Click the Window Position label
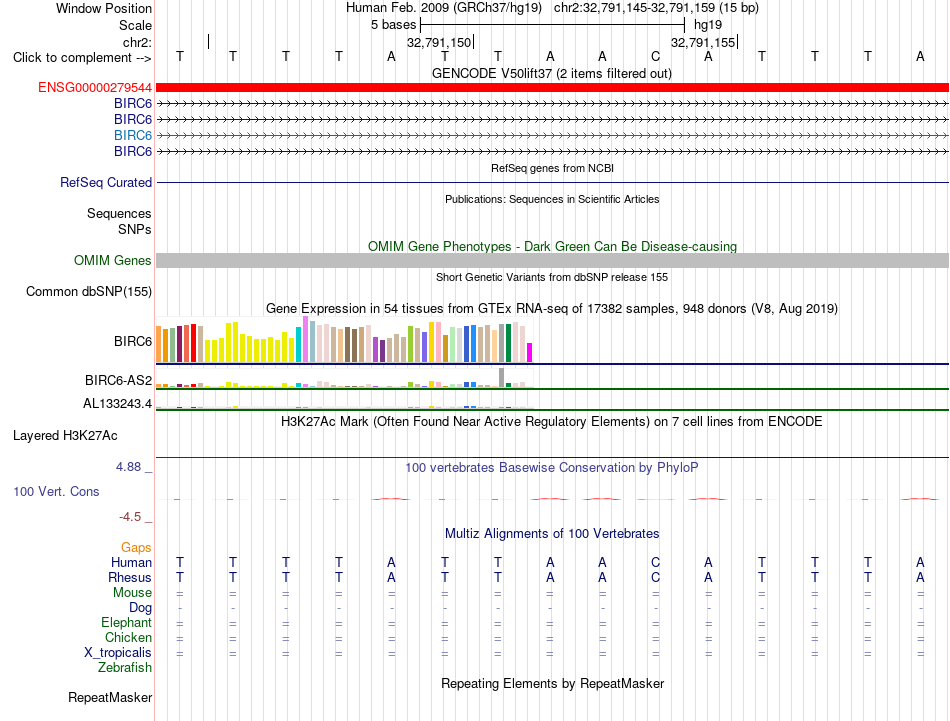950x721 pixels. (x=104, y=8)
